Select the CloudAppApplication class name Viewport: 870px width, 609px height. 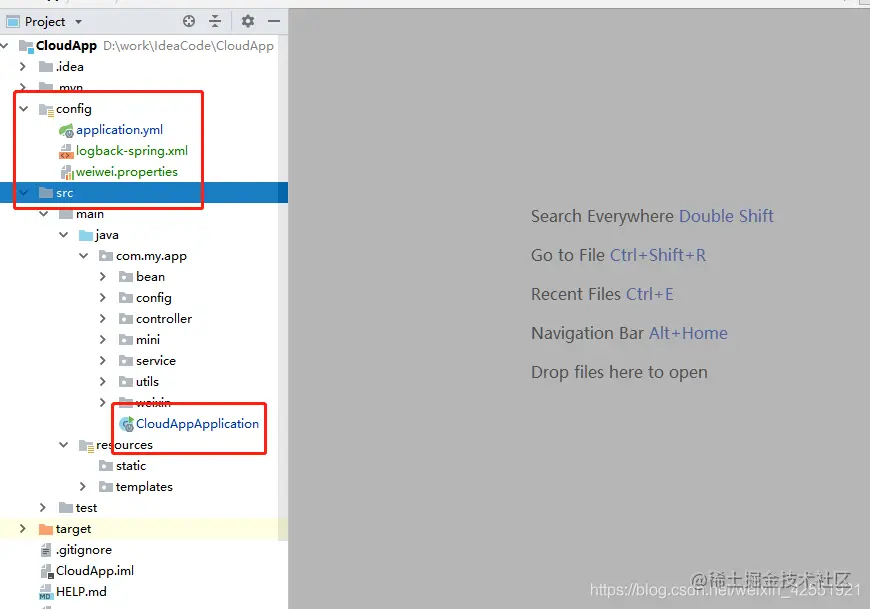pos(198,424)
